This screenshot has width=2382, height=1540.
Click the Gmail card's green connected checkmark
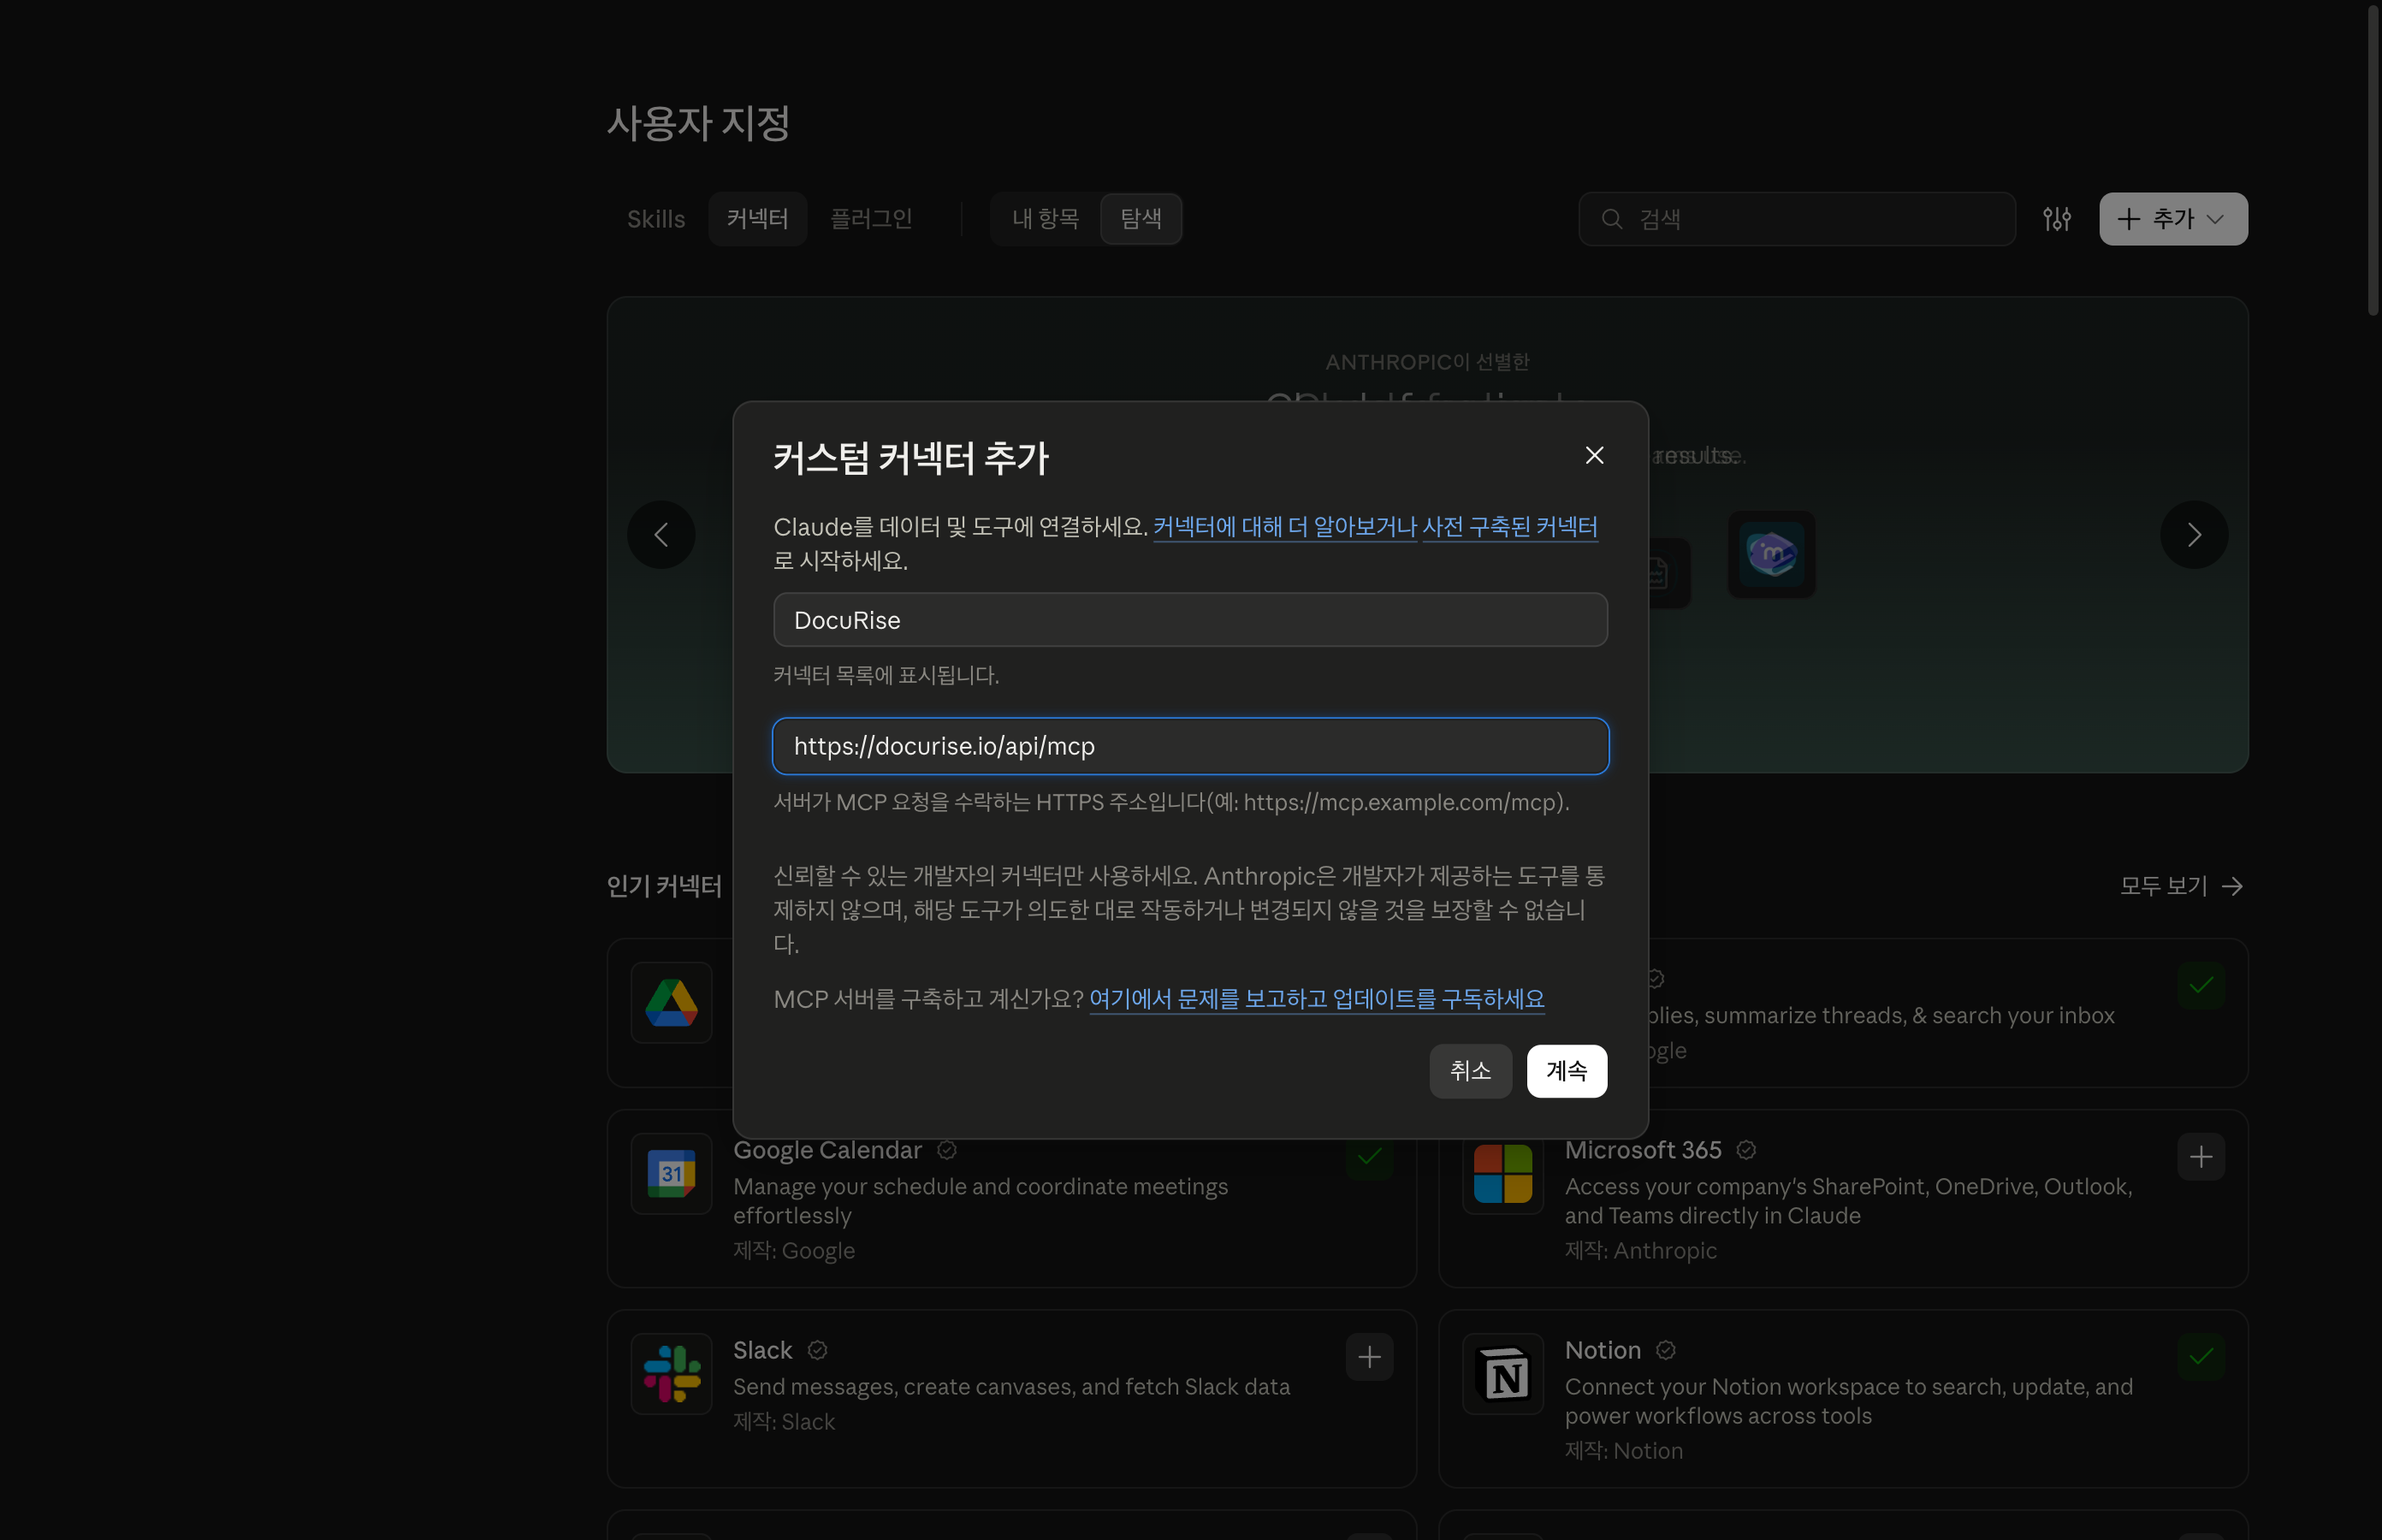tap(2200, 986)
